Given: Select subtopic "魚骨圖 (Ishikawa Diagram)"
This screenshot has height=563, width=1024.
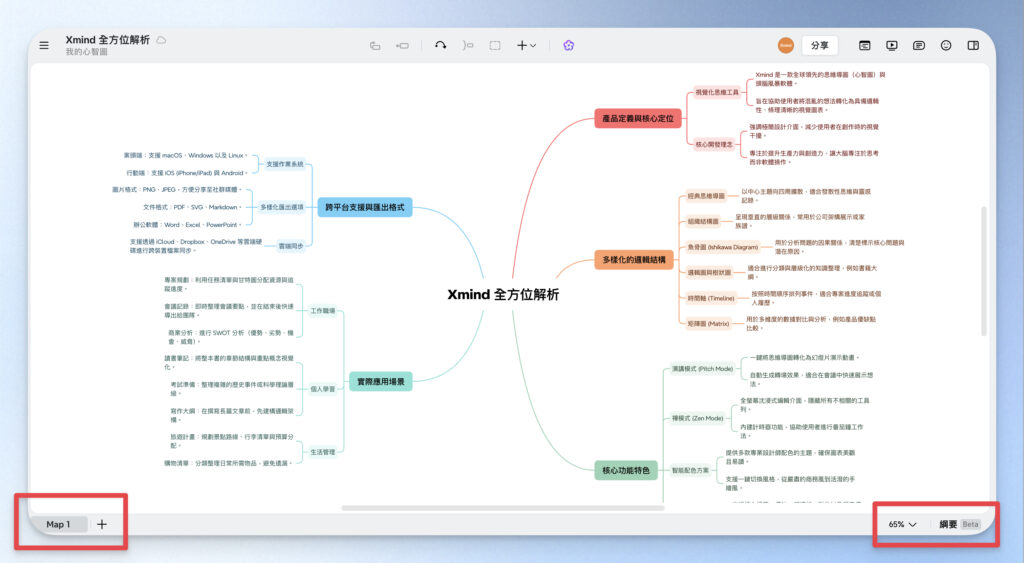Looking at the screenshot, I should click(x=722, y=247).
